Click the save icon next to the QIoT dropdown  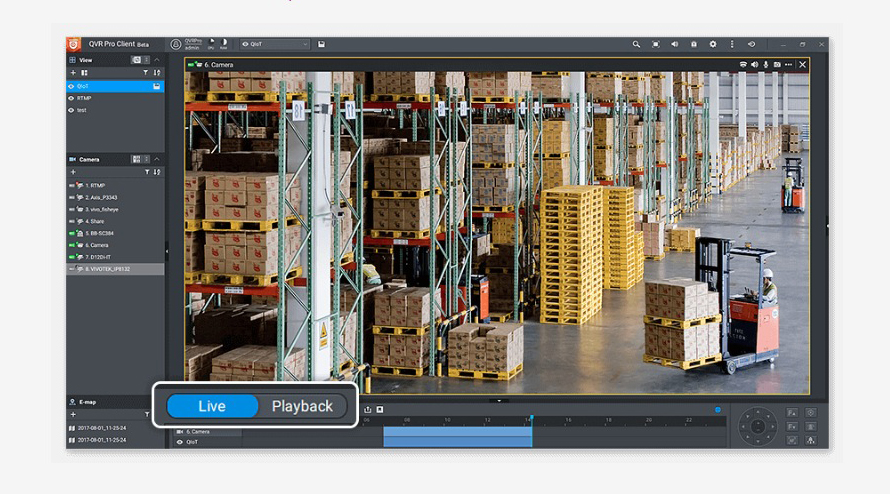coord(321,44)
